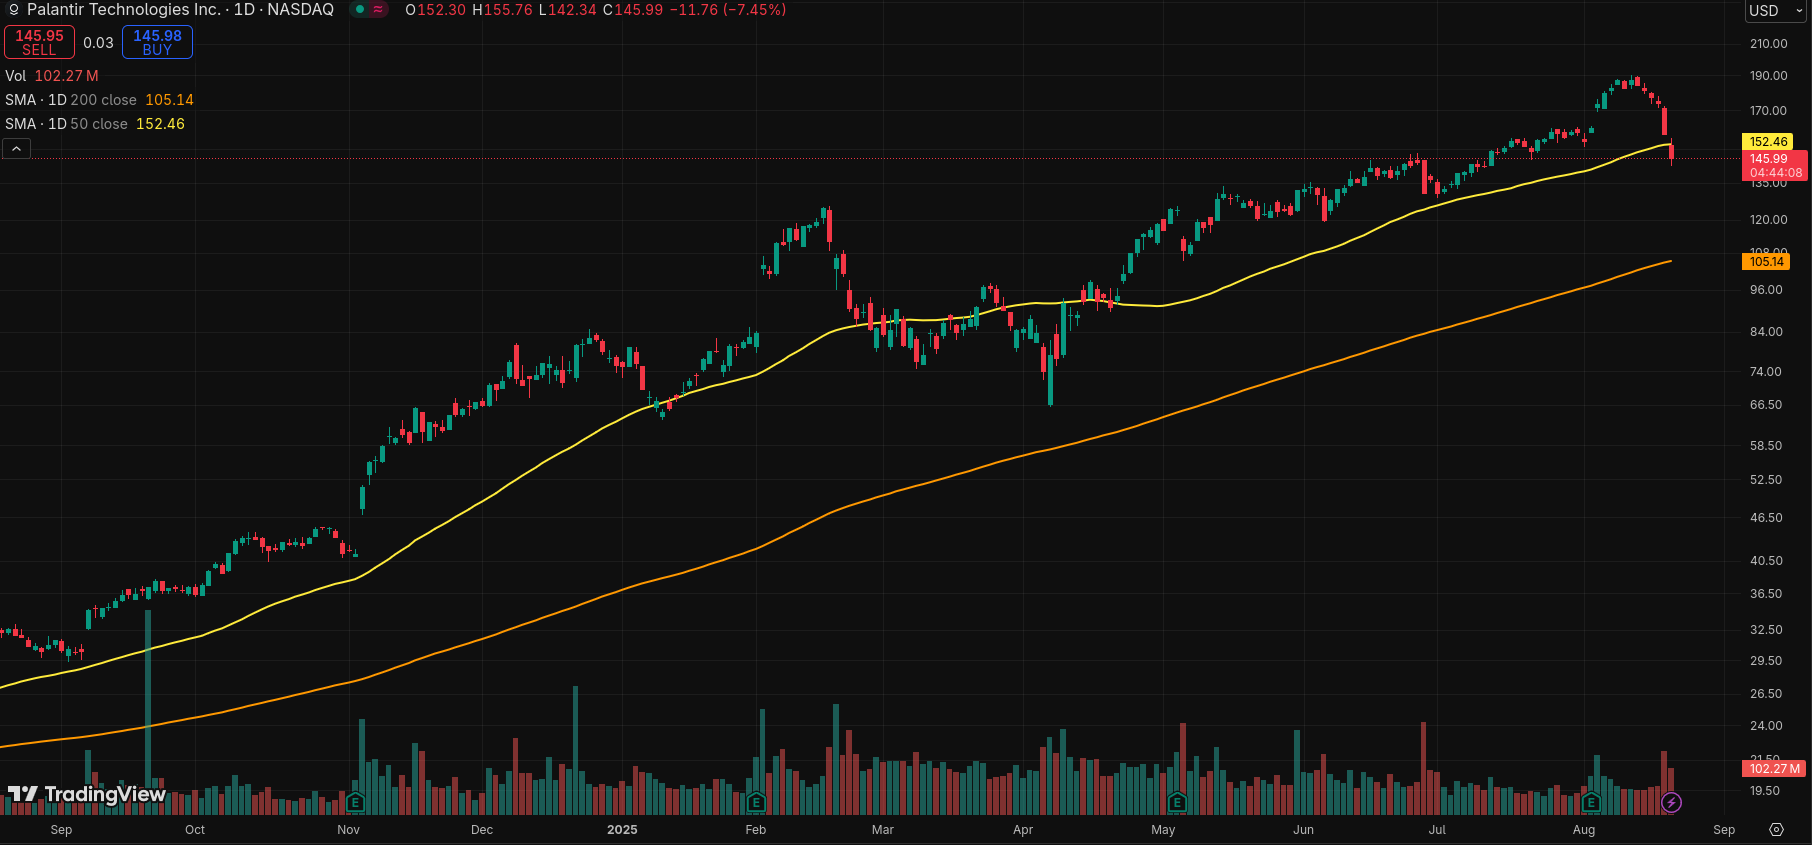Click the Oct label on time axis
This screenshot has width=1812, height=845.
(195, 830)
